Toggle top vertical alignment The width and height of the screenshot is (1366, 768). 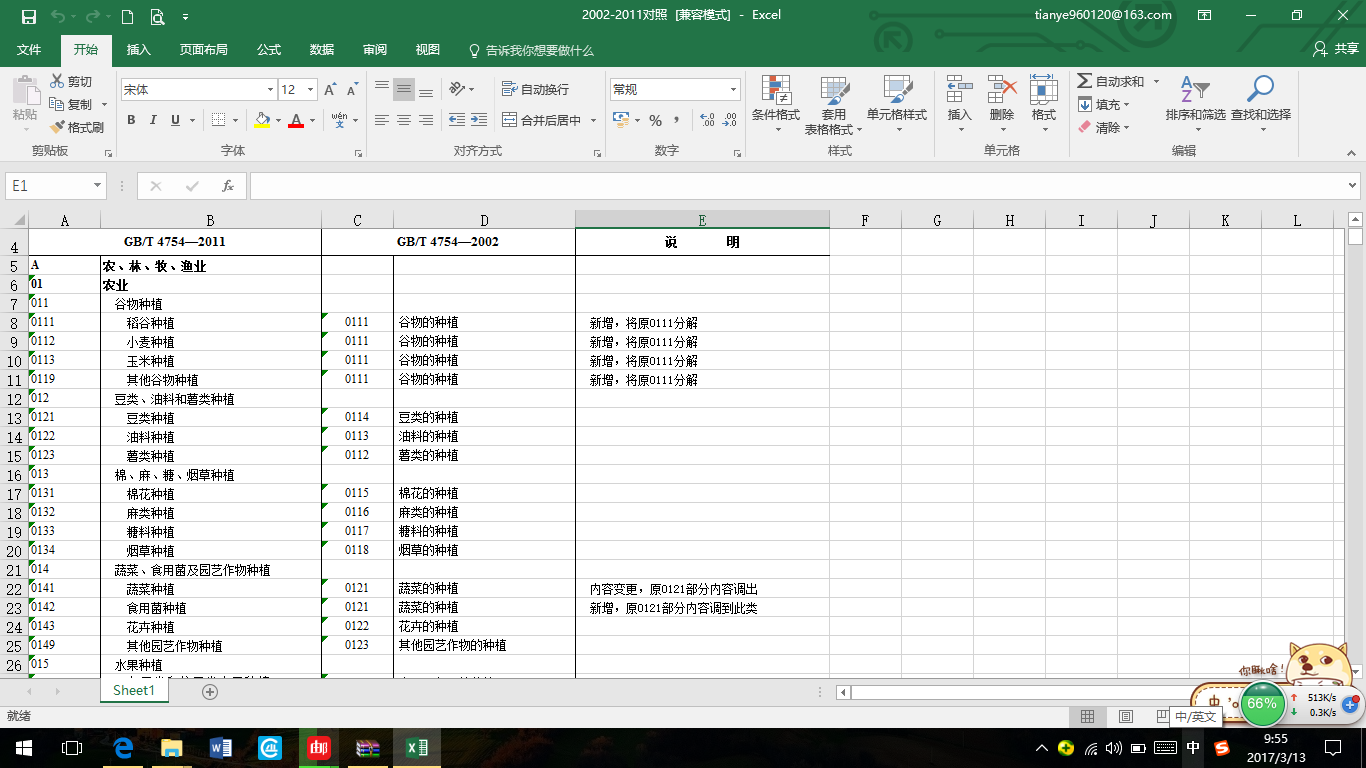(382, 89)
